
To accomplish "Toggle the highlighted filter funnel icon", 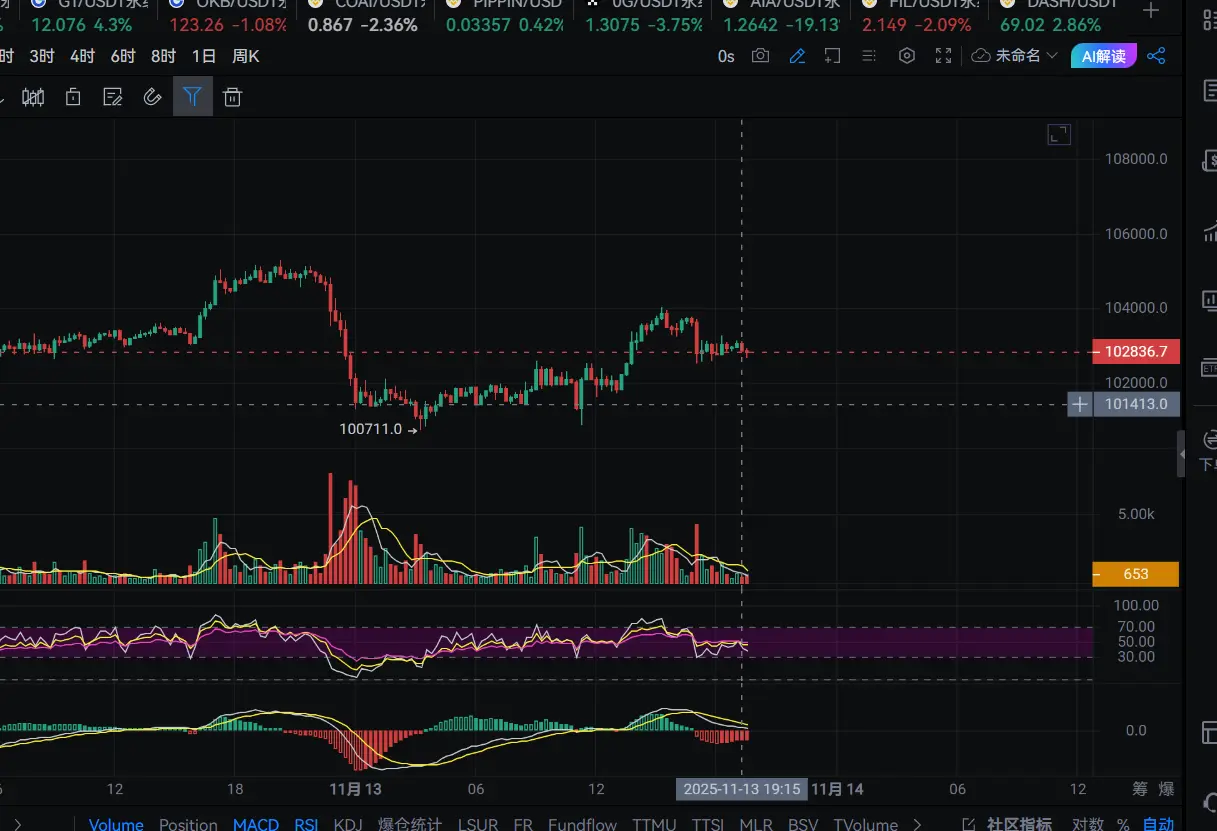I will click(193, 97).
